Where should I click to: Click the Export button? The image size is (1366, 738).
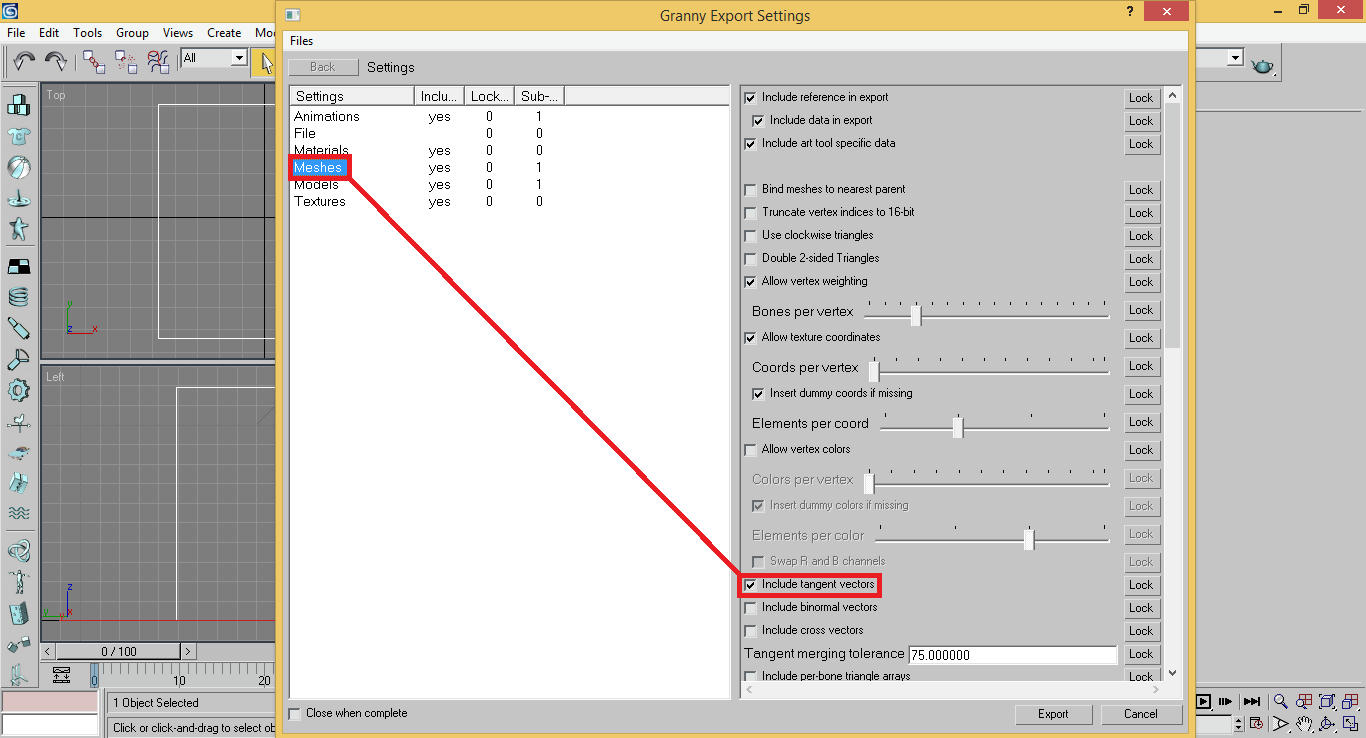(x=1053, y=714)
